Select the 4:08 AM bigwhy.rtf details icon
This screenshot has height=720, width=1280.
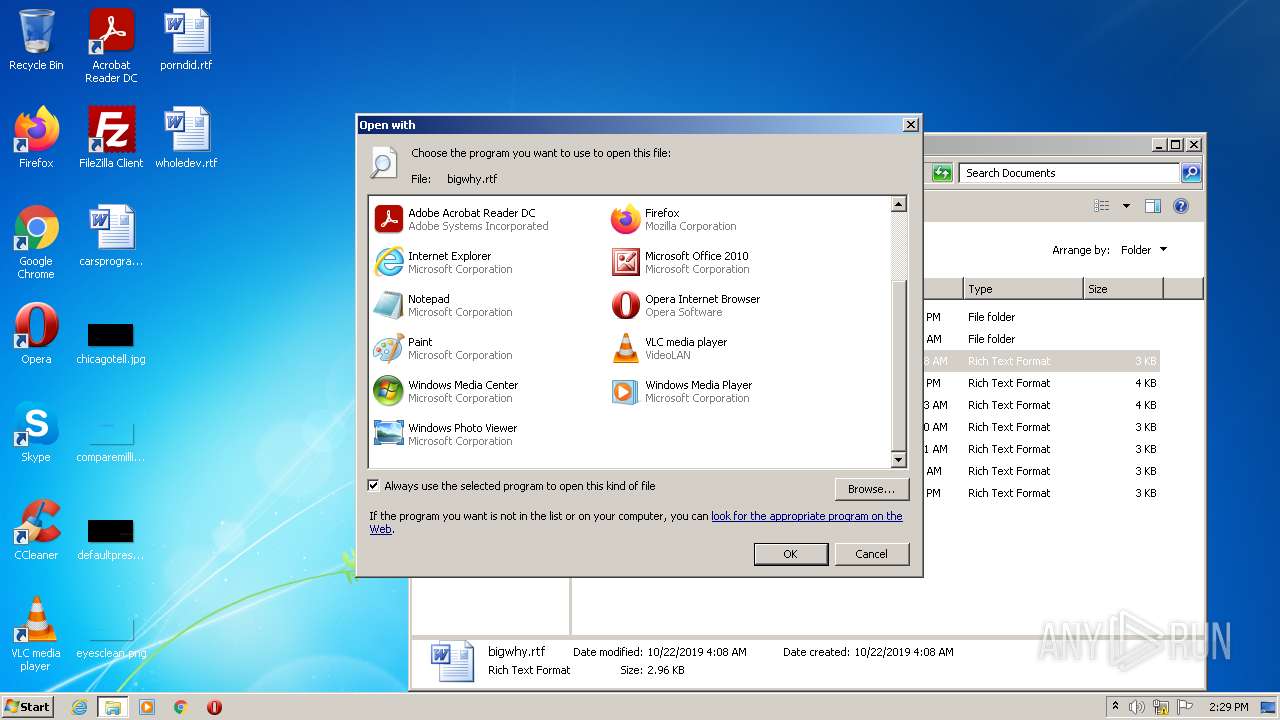point(452,662)
